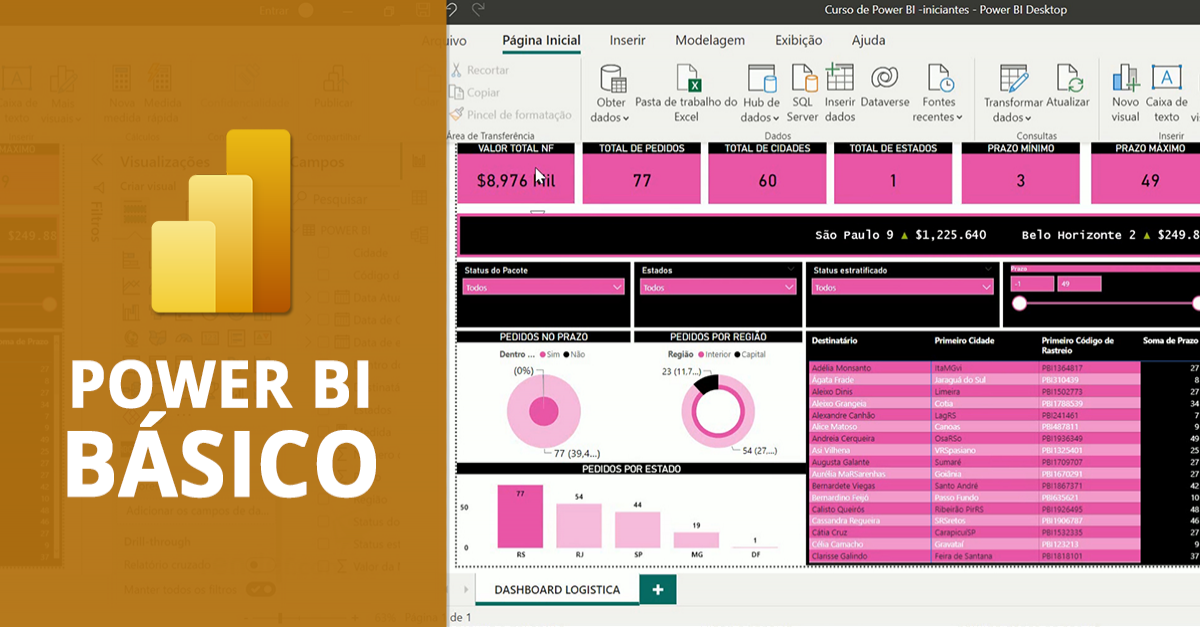Expand the Hub de dados dropdown arrow
The image size is (1200, 627).
point(775,118)
